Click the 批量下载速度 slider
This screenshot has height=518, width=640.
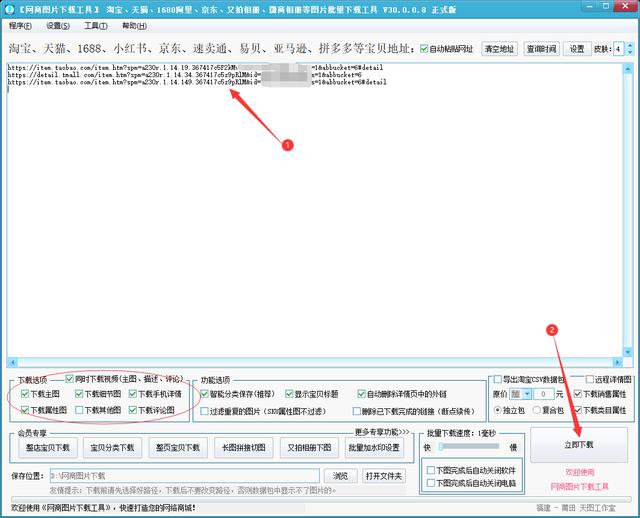[469, 447]
